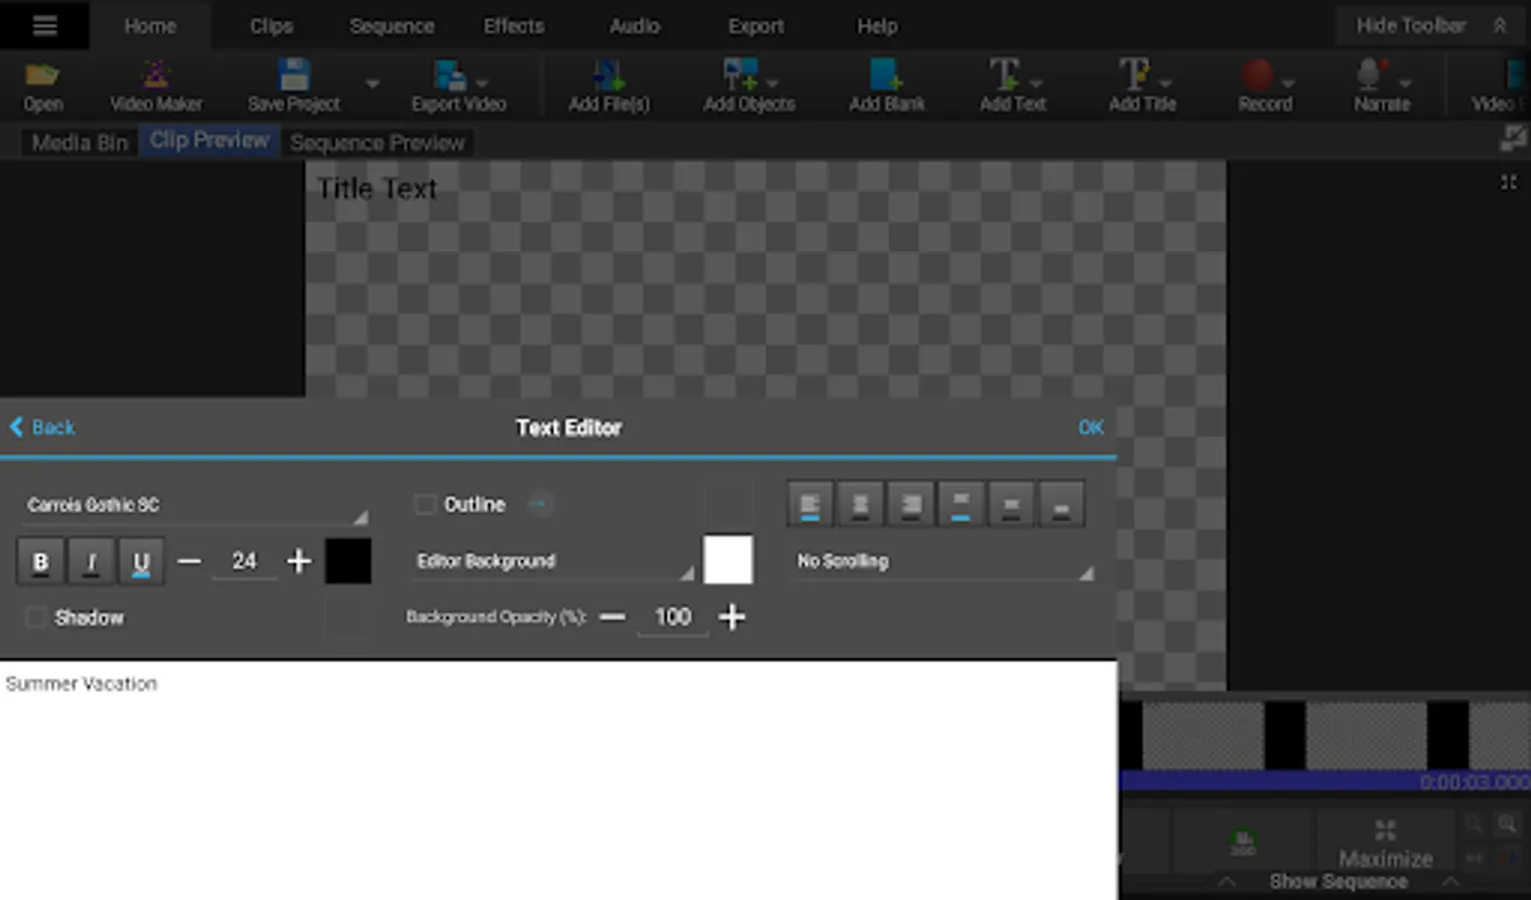
Task: Align text vertically to the bottom
Action: pyautogui.click(x=1061, y=504)
